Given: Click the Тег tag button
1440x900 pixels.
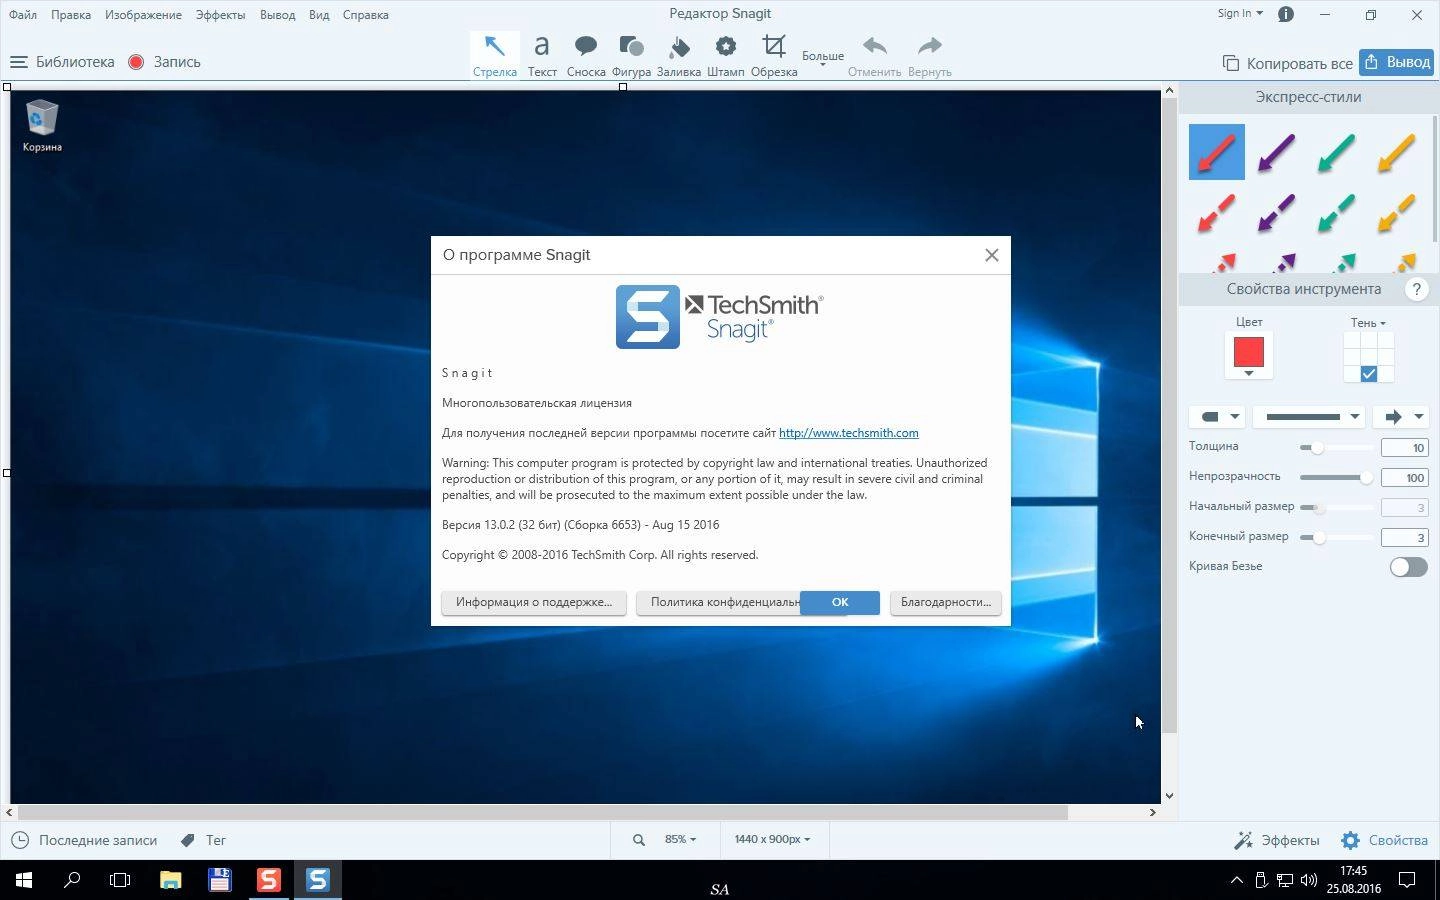Looking at the screenshot, I should click(x=203, y=840).
